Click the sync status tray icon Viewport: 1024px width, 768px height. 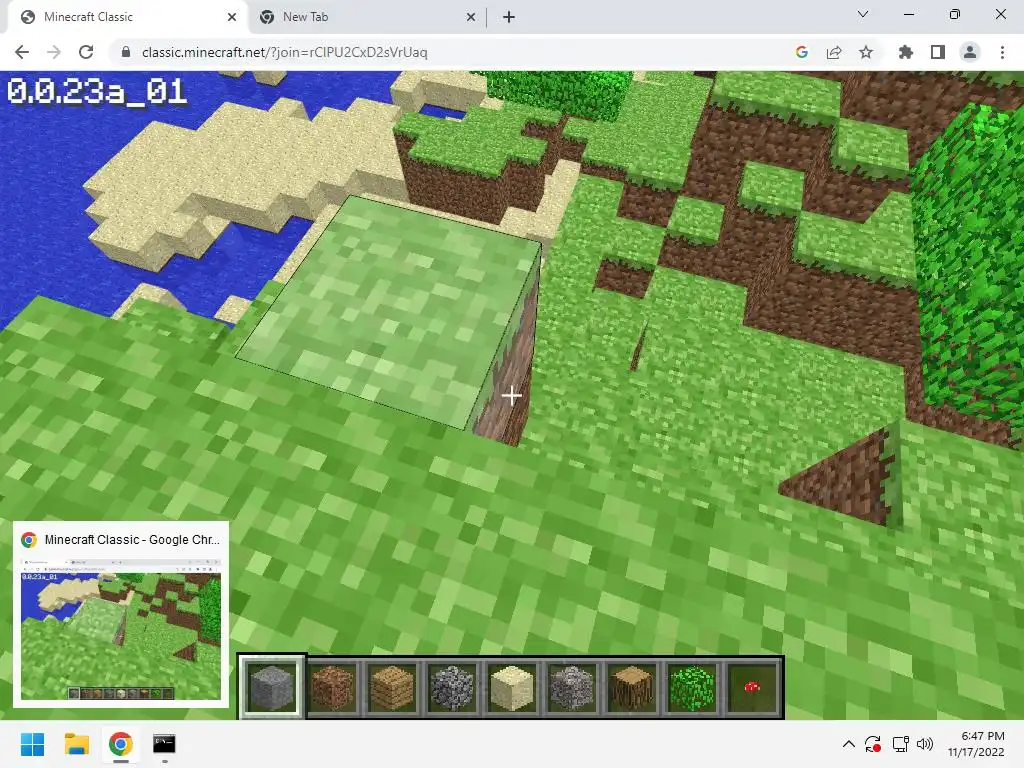[x=873, y=744]
